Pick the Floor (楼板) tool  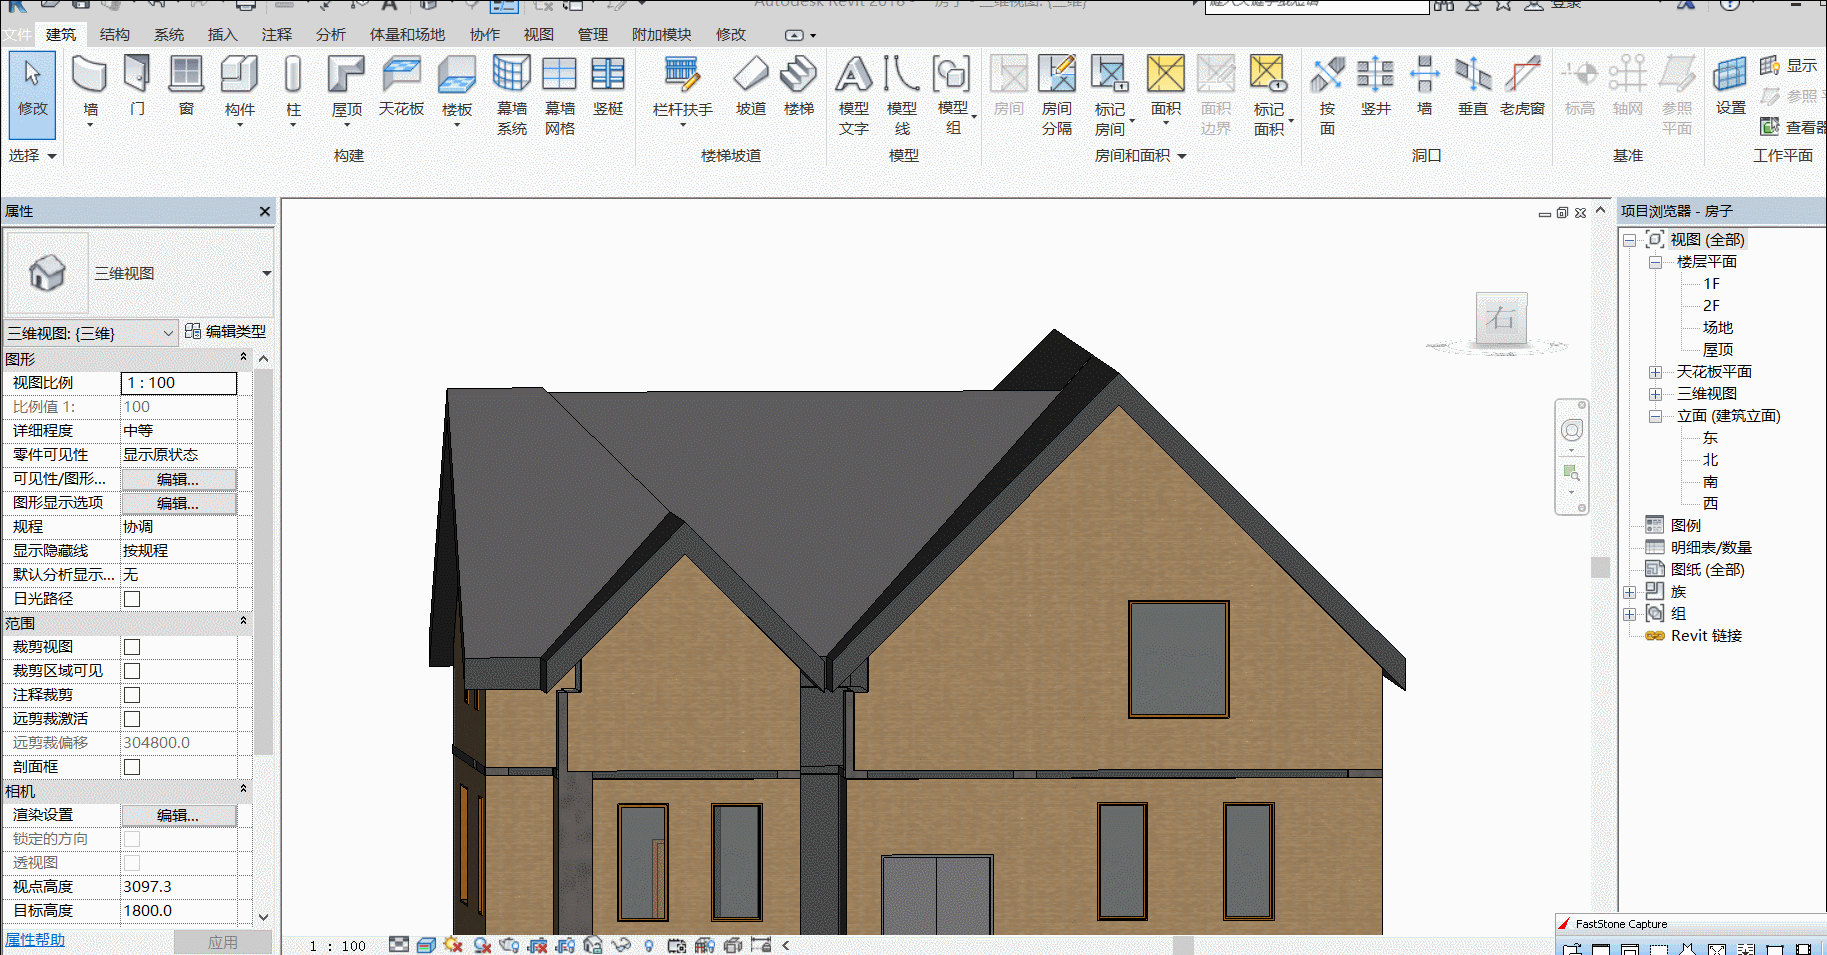click(x=457, y=88)
